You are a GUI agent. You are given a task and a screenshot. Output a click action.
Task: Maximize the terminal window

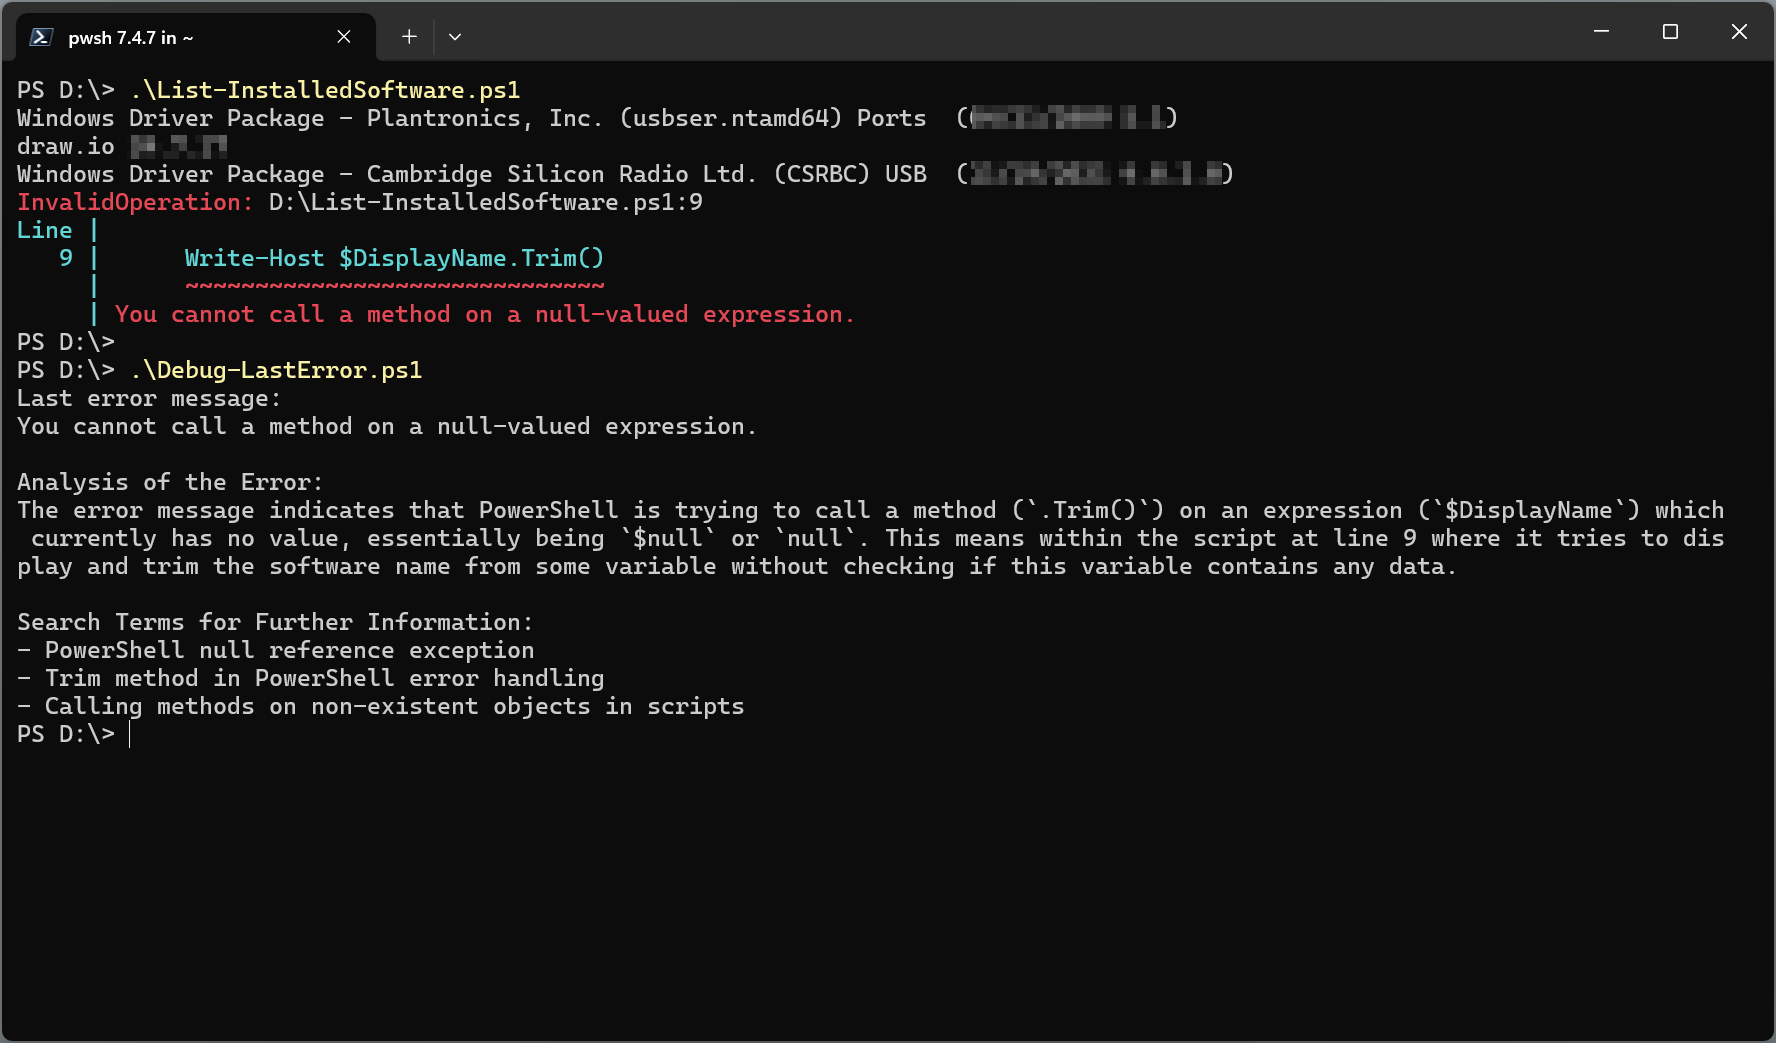(x=1670, y=32)
